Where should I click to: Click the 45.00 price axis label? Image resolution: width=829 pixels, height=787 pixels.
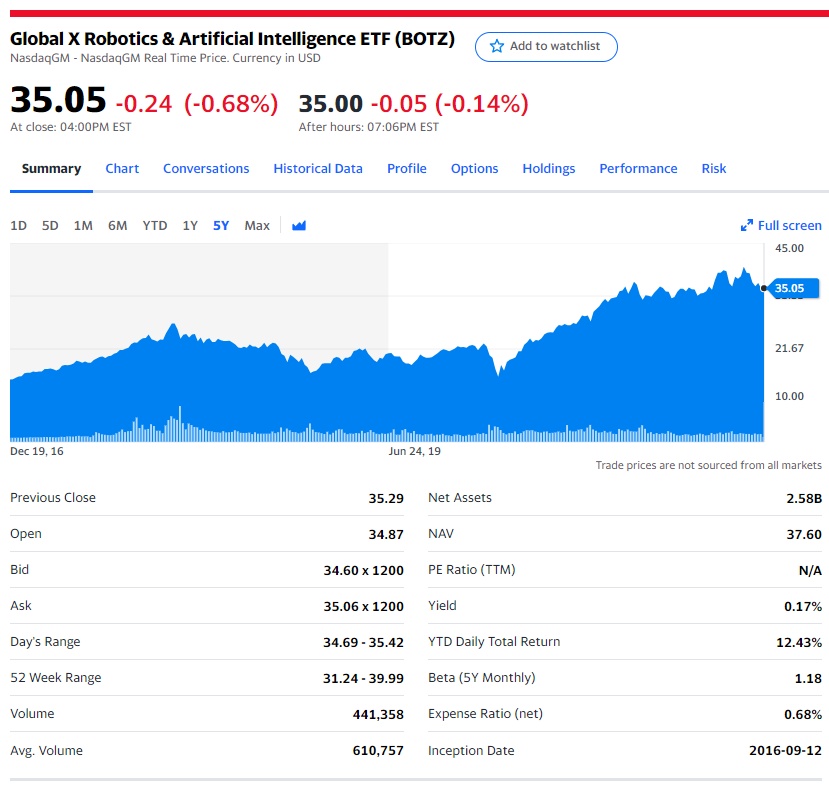789,248
